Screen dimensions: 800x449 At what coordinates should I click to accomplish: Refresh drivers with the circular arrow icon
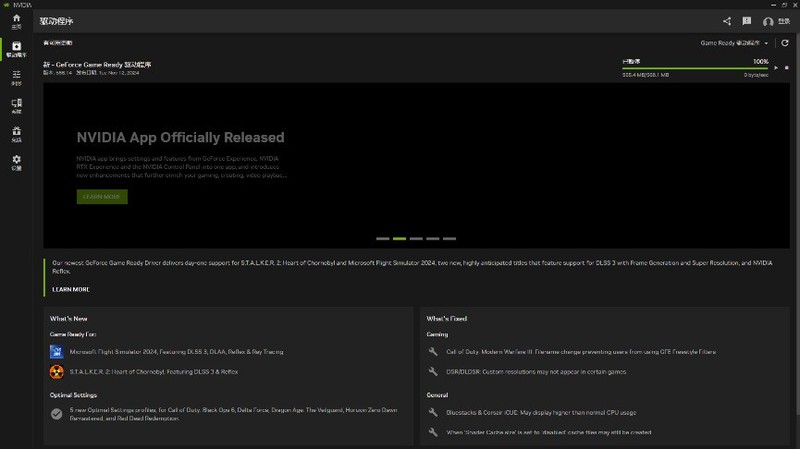coord(785,43)
